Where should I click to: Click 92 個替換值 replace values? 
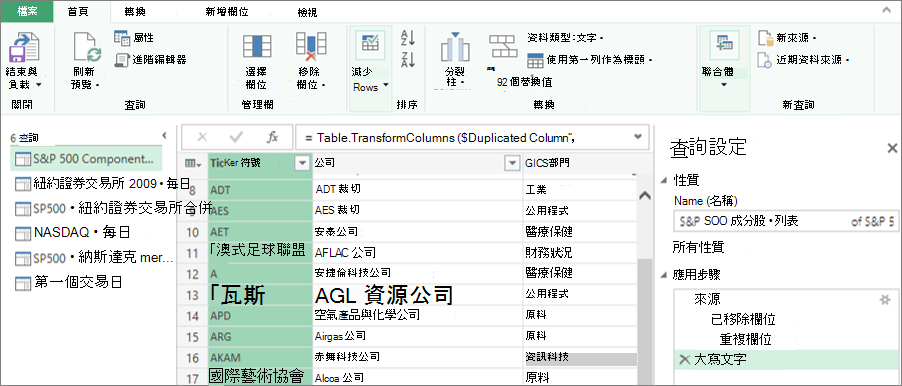[x=524, y=82]
